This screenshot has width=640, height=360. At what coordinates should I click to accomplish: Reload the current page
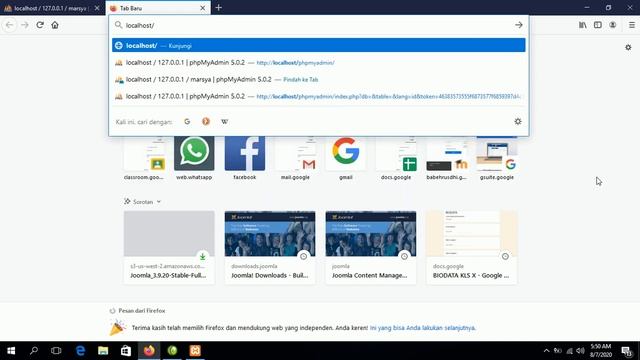pyautogui.click(x=40, y=25)
